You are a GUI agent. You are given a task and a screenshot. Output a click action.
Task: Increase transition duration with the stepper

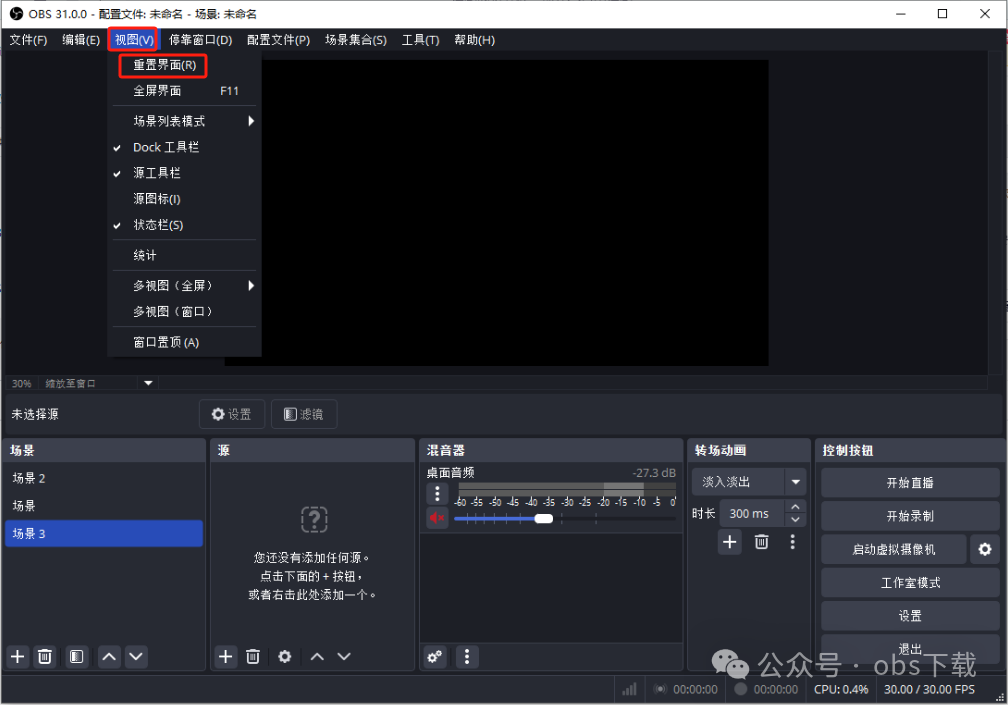[x=795, y=506]
